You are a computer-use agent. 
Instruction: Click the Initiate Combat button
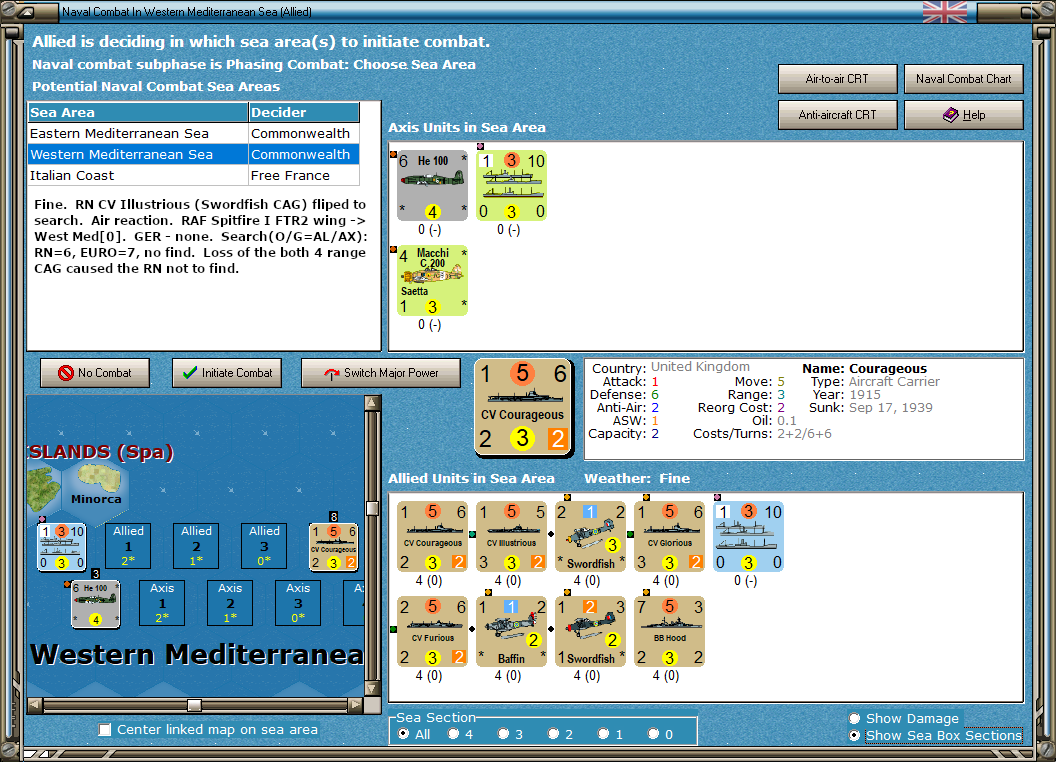point(227,373)
